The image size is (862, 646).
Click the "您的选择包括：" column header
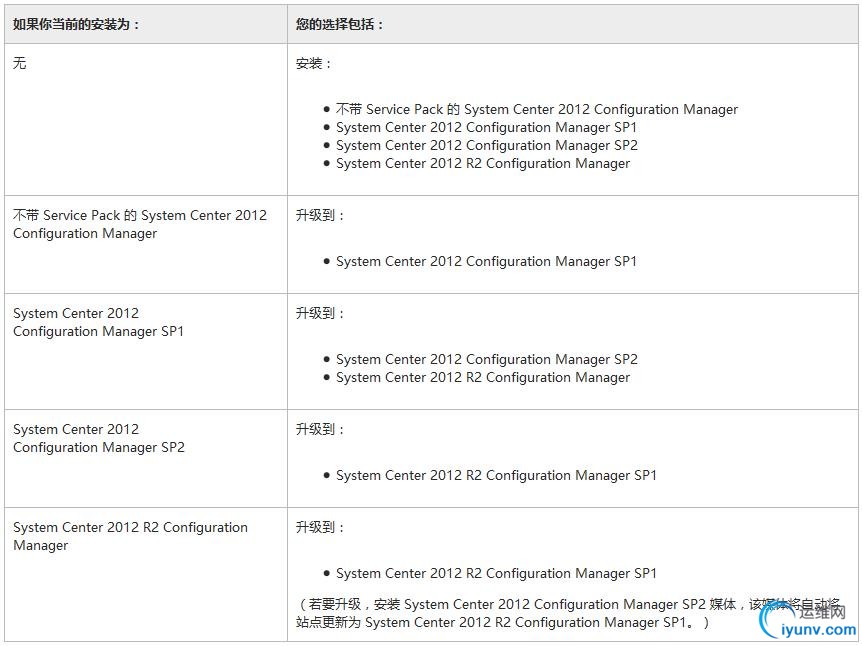point(340,24)
